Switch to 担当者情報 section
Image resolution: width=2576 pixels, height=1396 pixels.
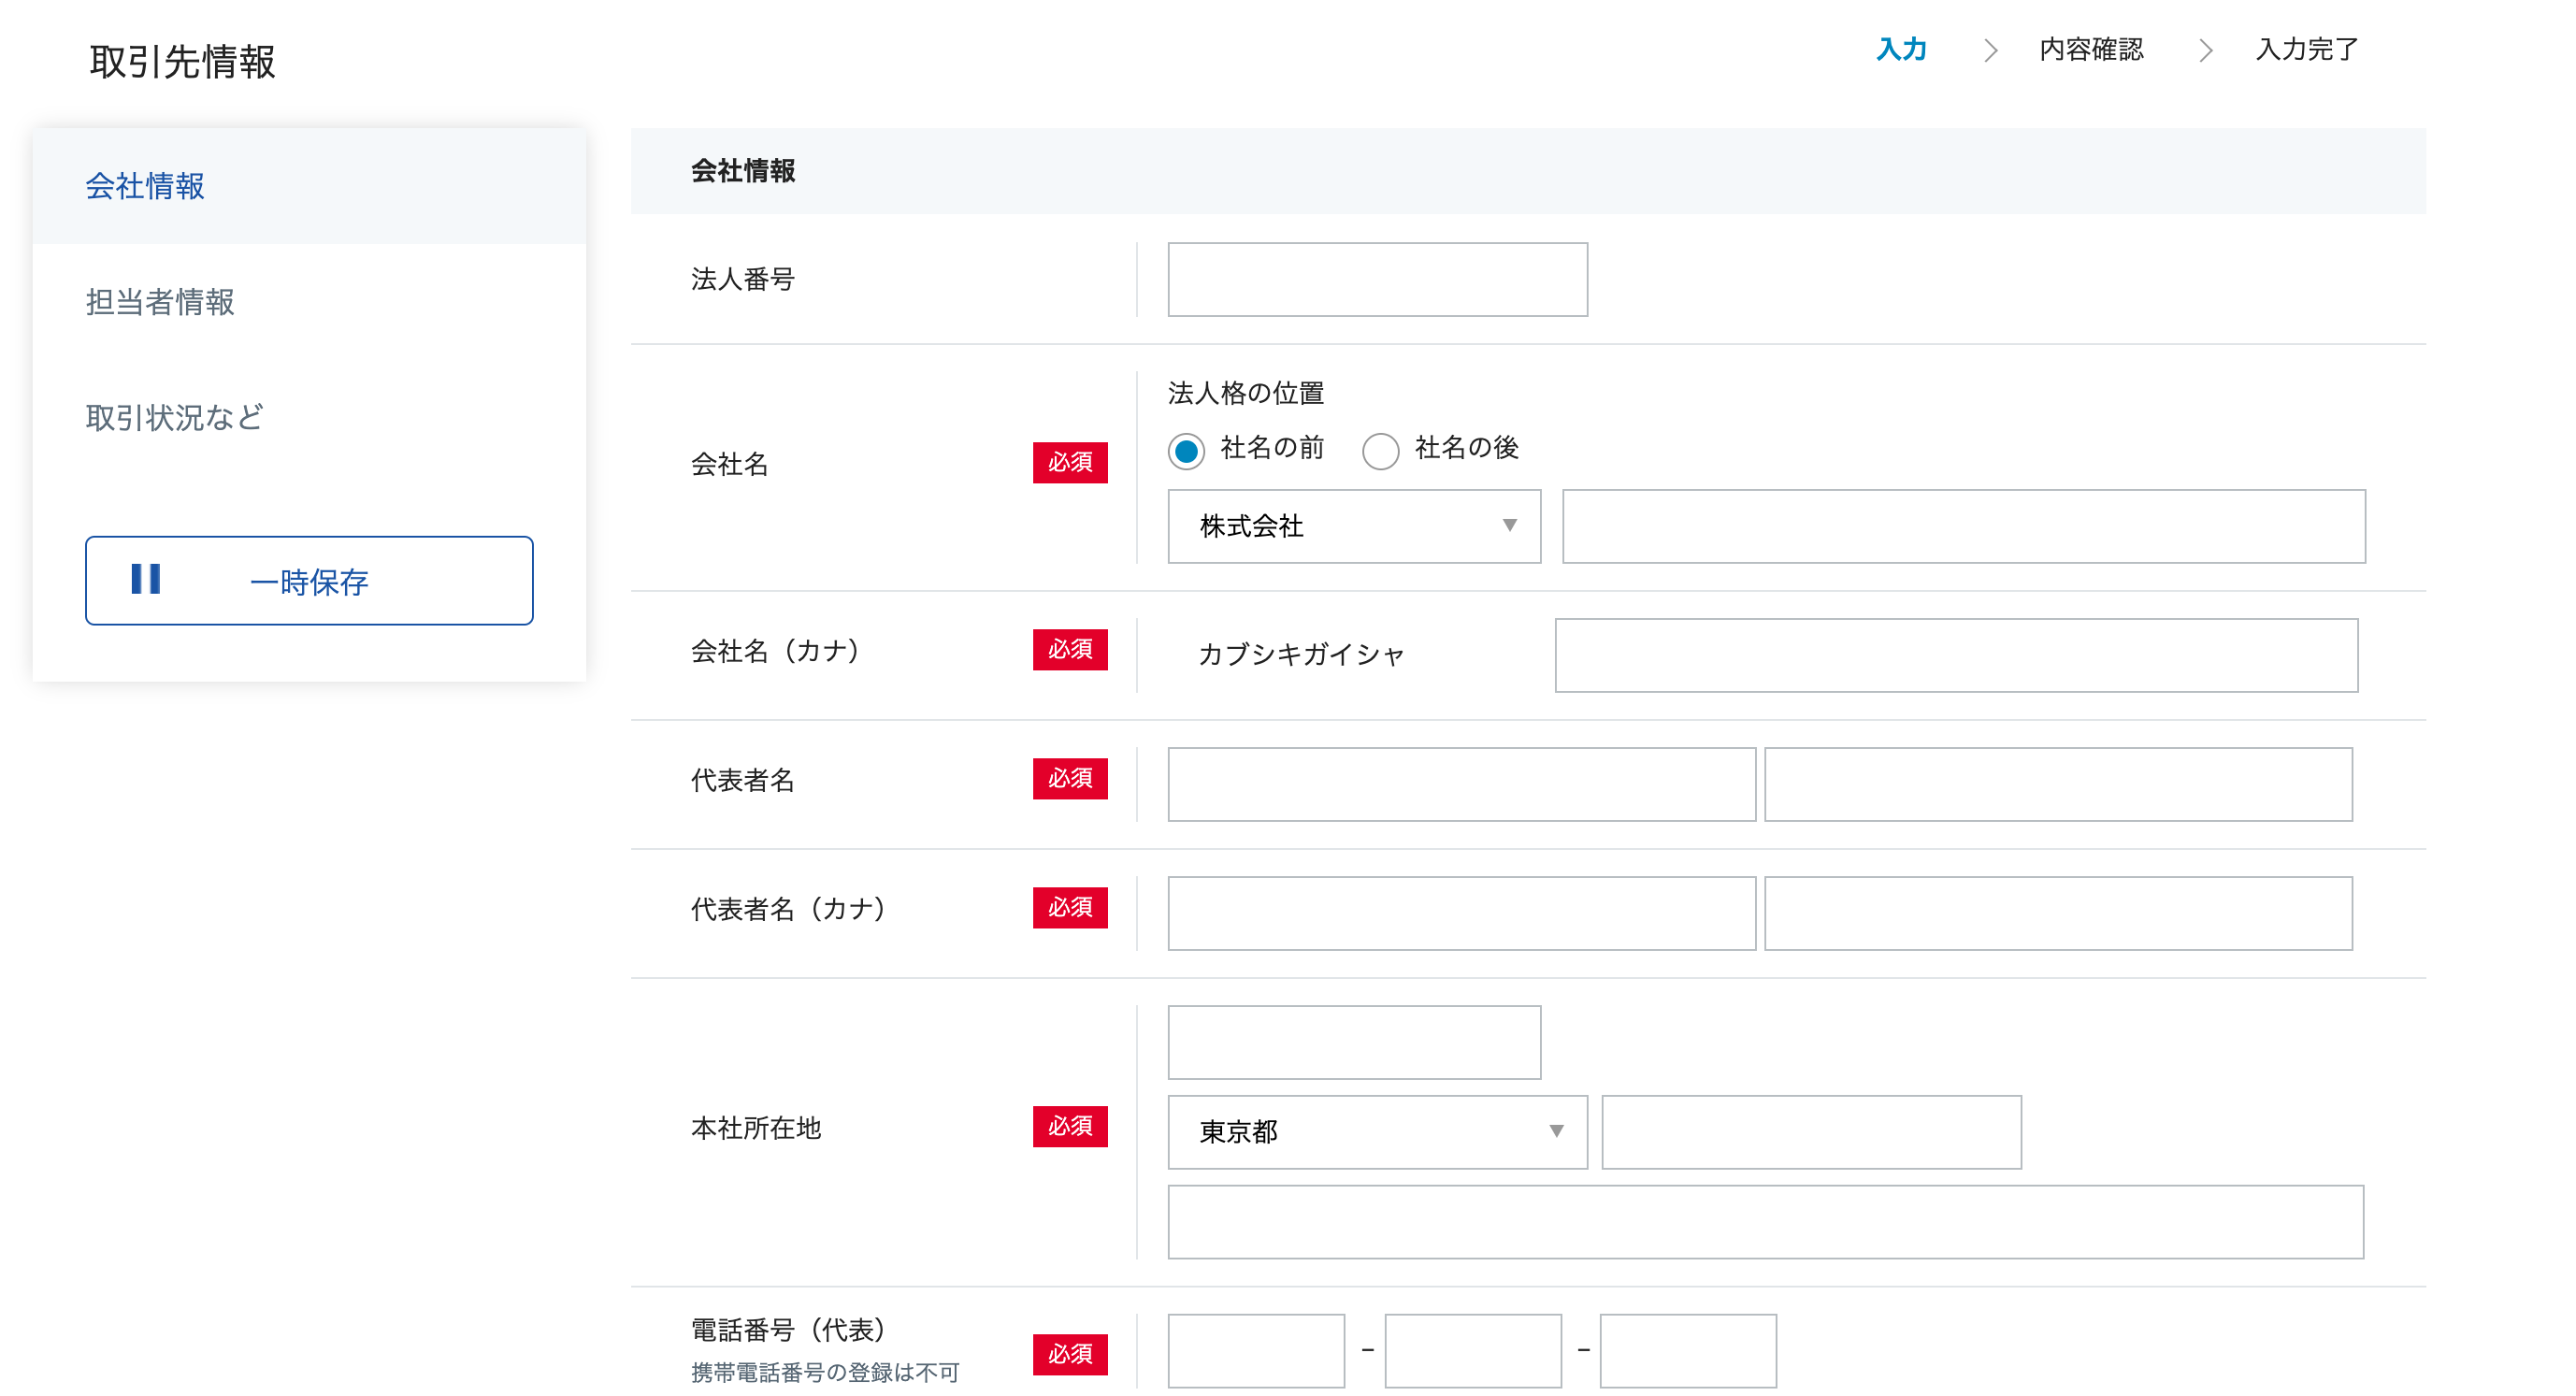click(x=309, y=301)
